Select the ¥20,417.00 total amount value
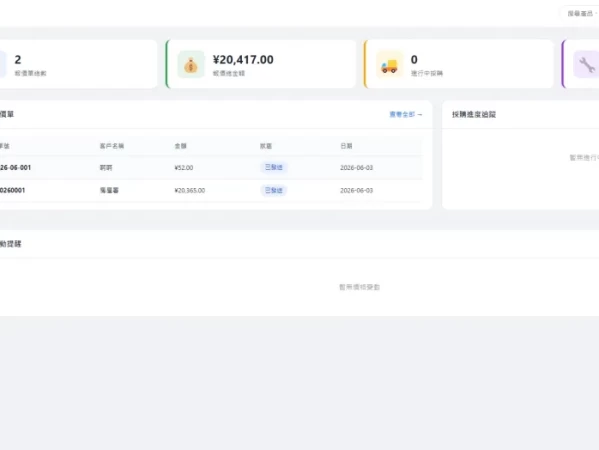599x450 pixels. pyautogui.click(x=243, y=60)
